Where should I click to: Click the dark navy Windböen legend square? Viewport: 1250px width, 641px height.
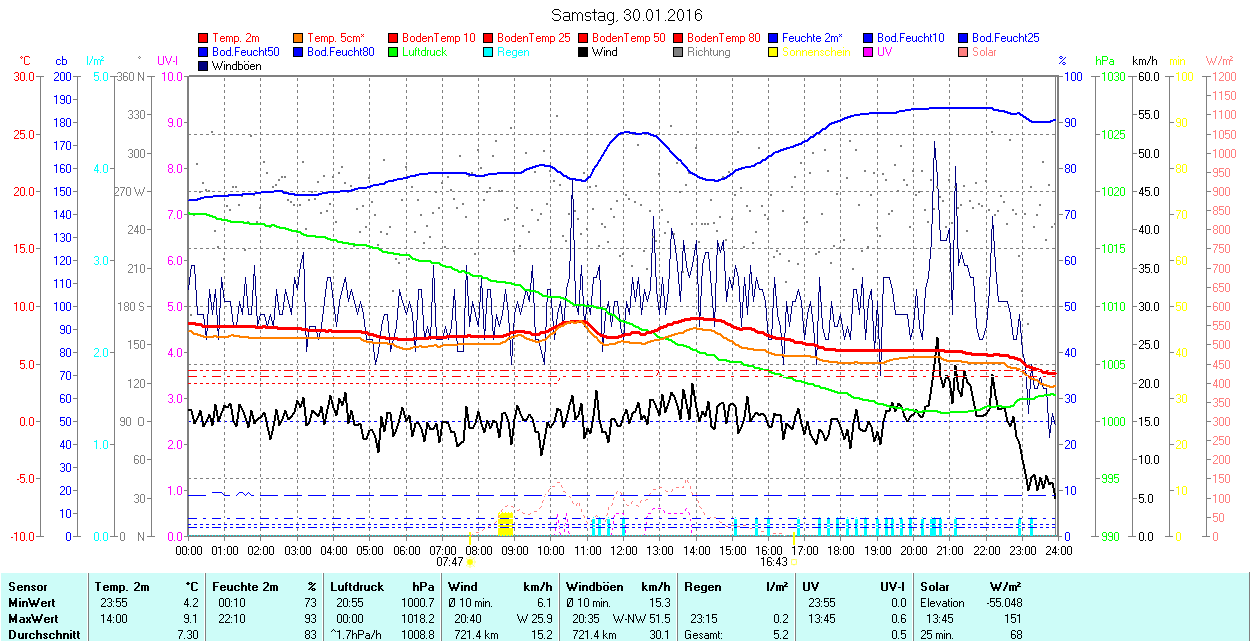pos(203,66)
